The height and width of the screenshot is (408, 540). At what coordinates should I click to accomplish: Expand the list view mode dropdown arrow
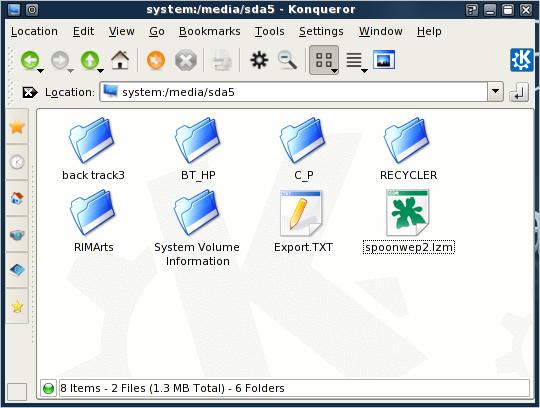coord(364,71)
